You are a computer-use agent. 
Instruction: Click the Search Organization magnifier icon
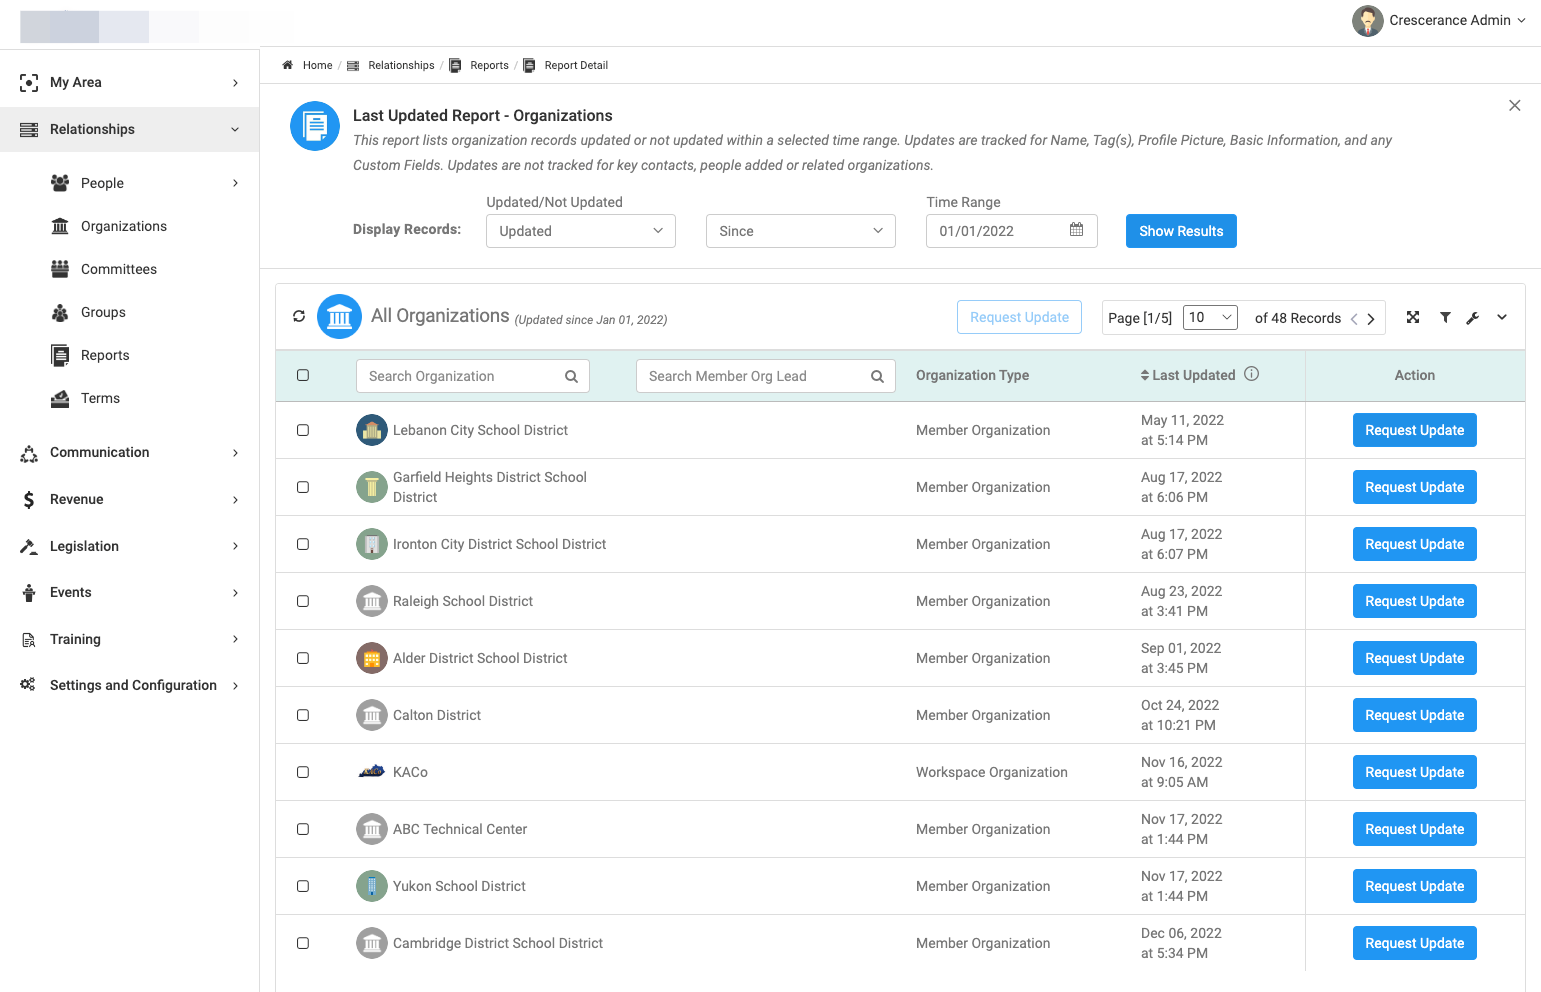(571, 376)
